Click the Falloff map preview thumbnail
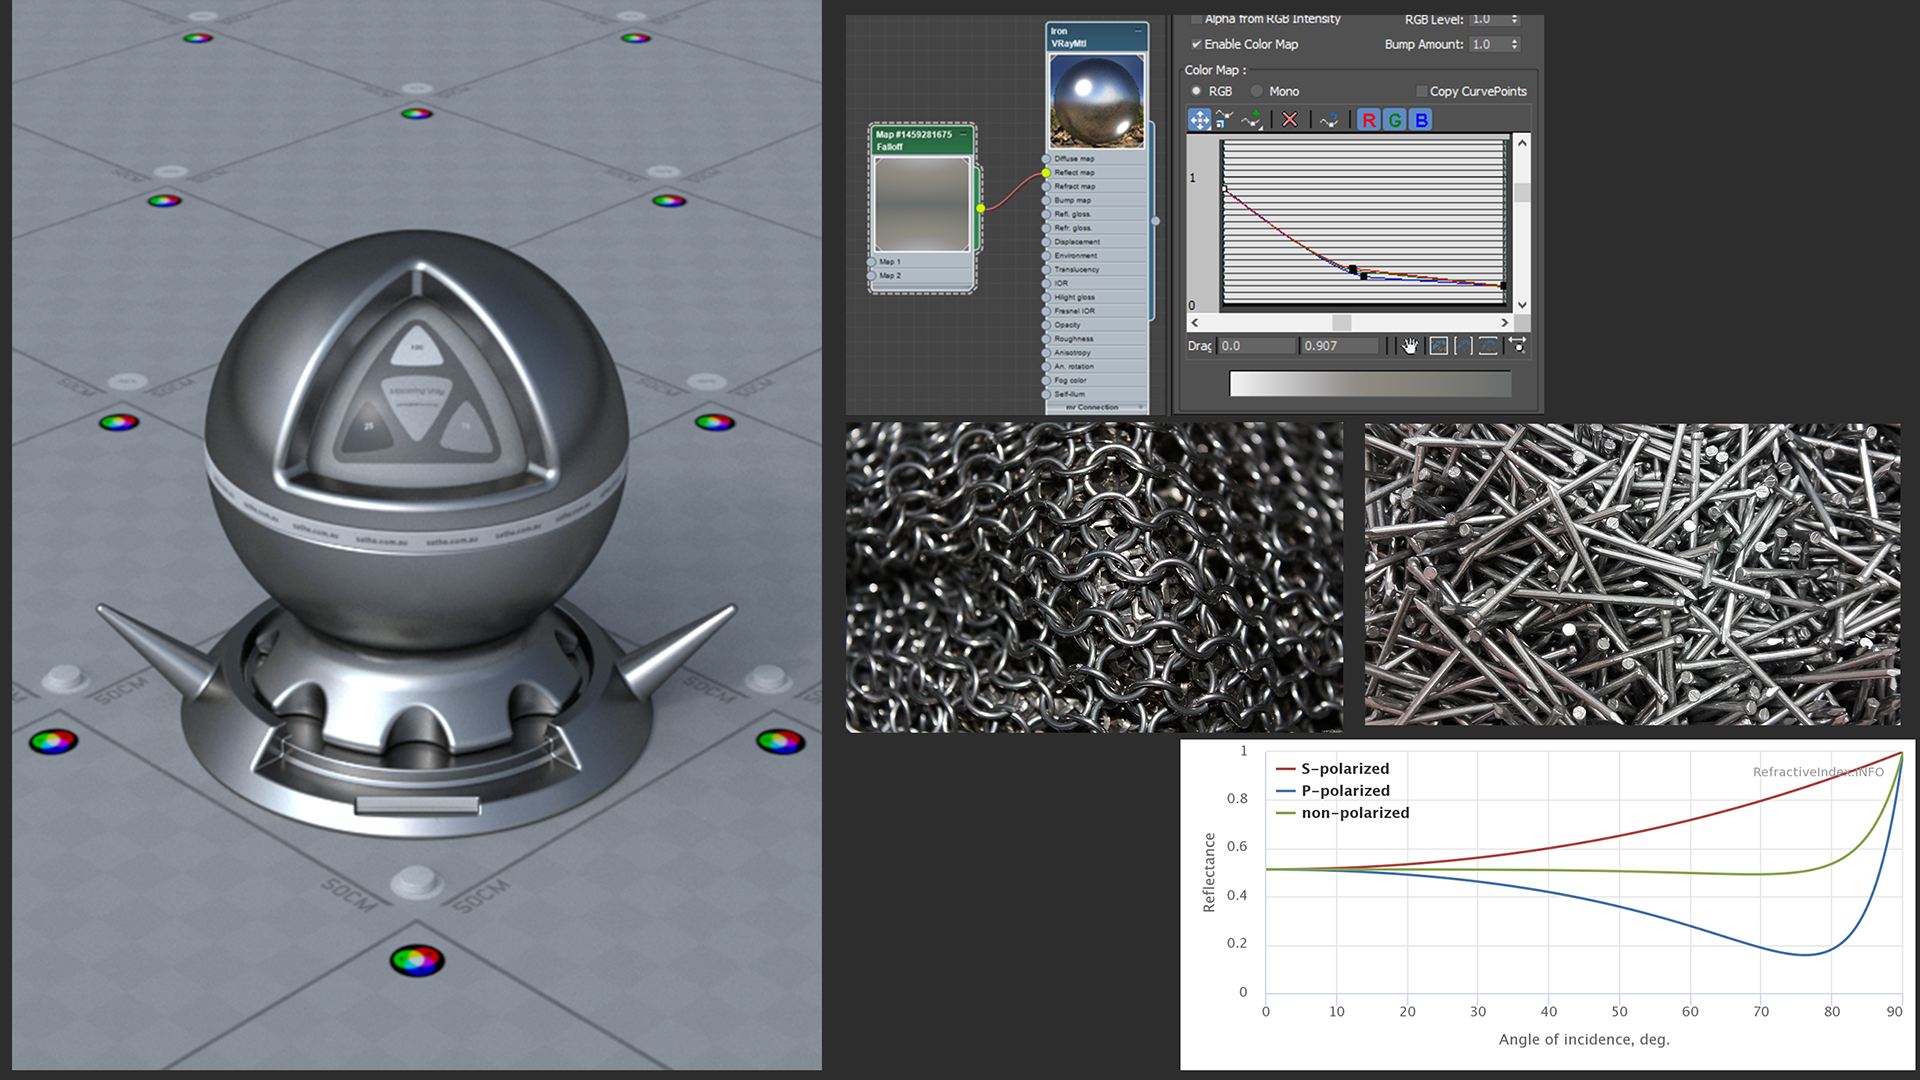The height and width of the screenshot is (1080, 1920). [922, 204]
